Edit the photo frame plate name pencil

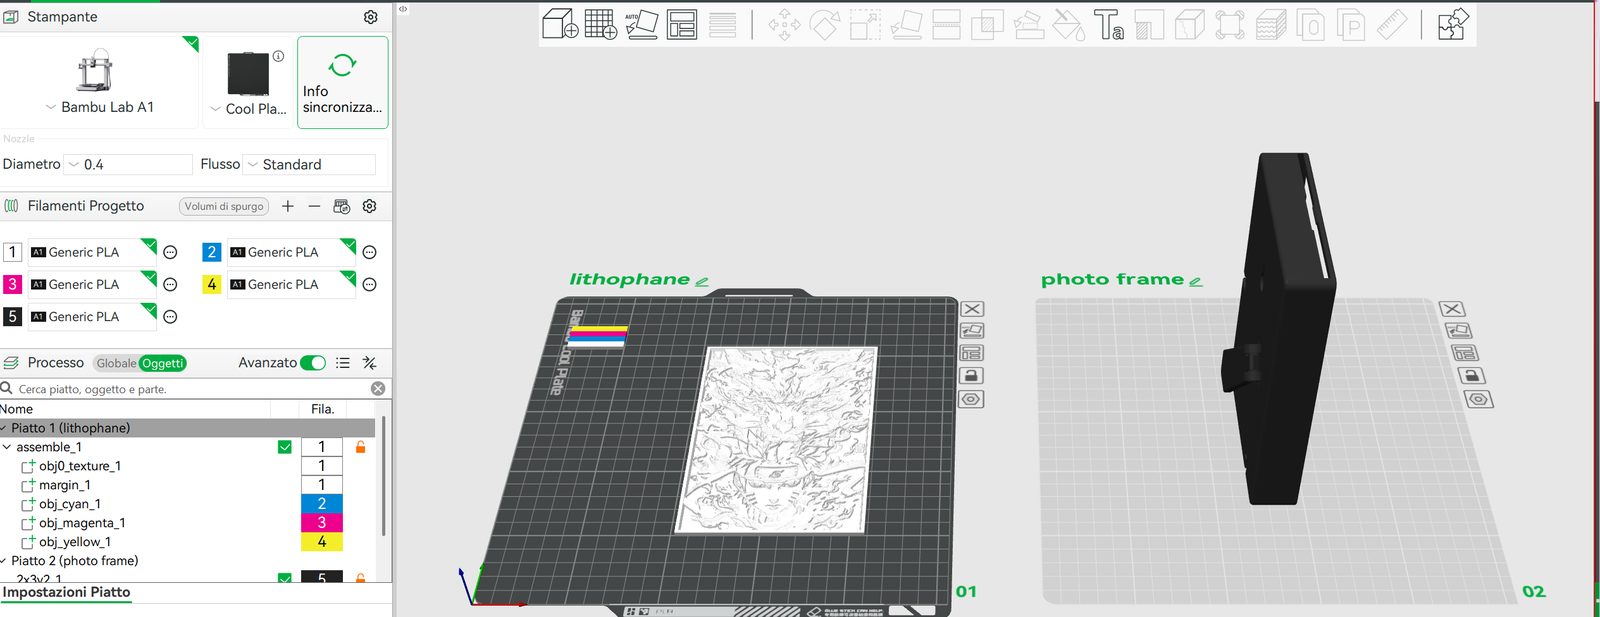point(1196,282)
